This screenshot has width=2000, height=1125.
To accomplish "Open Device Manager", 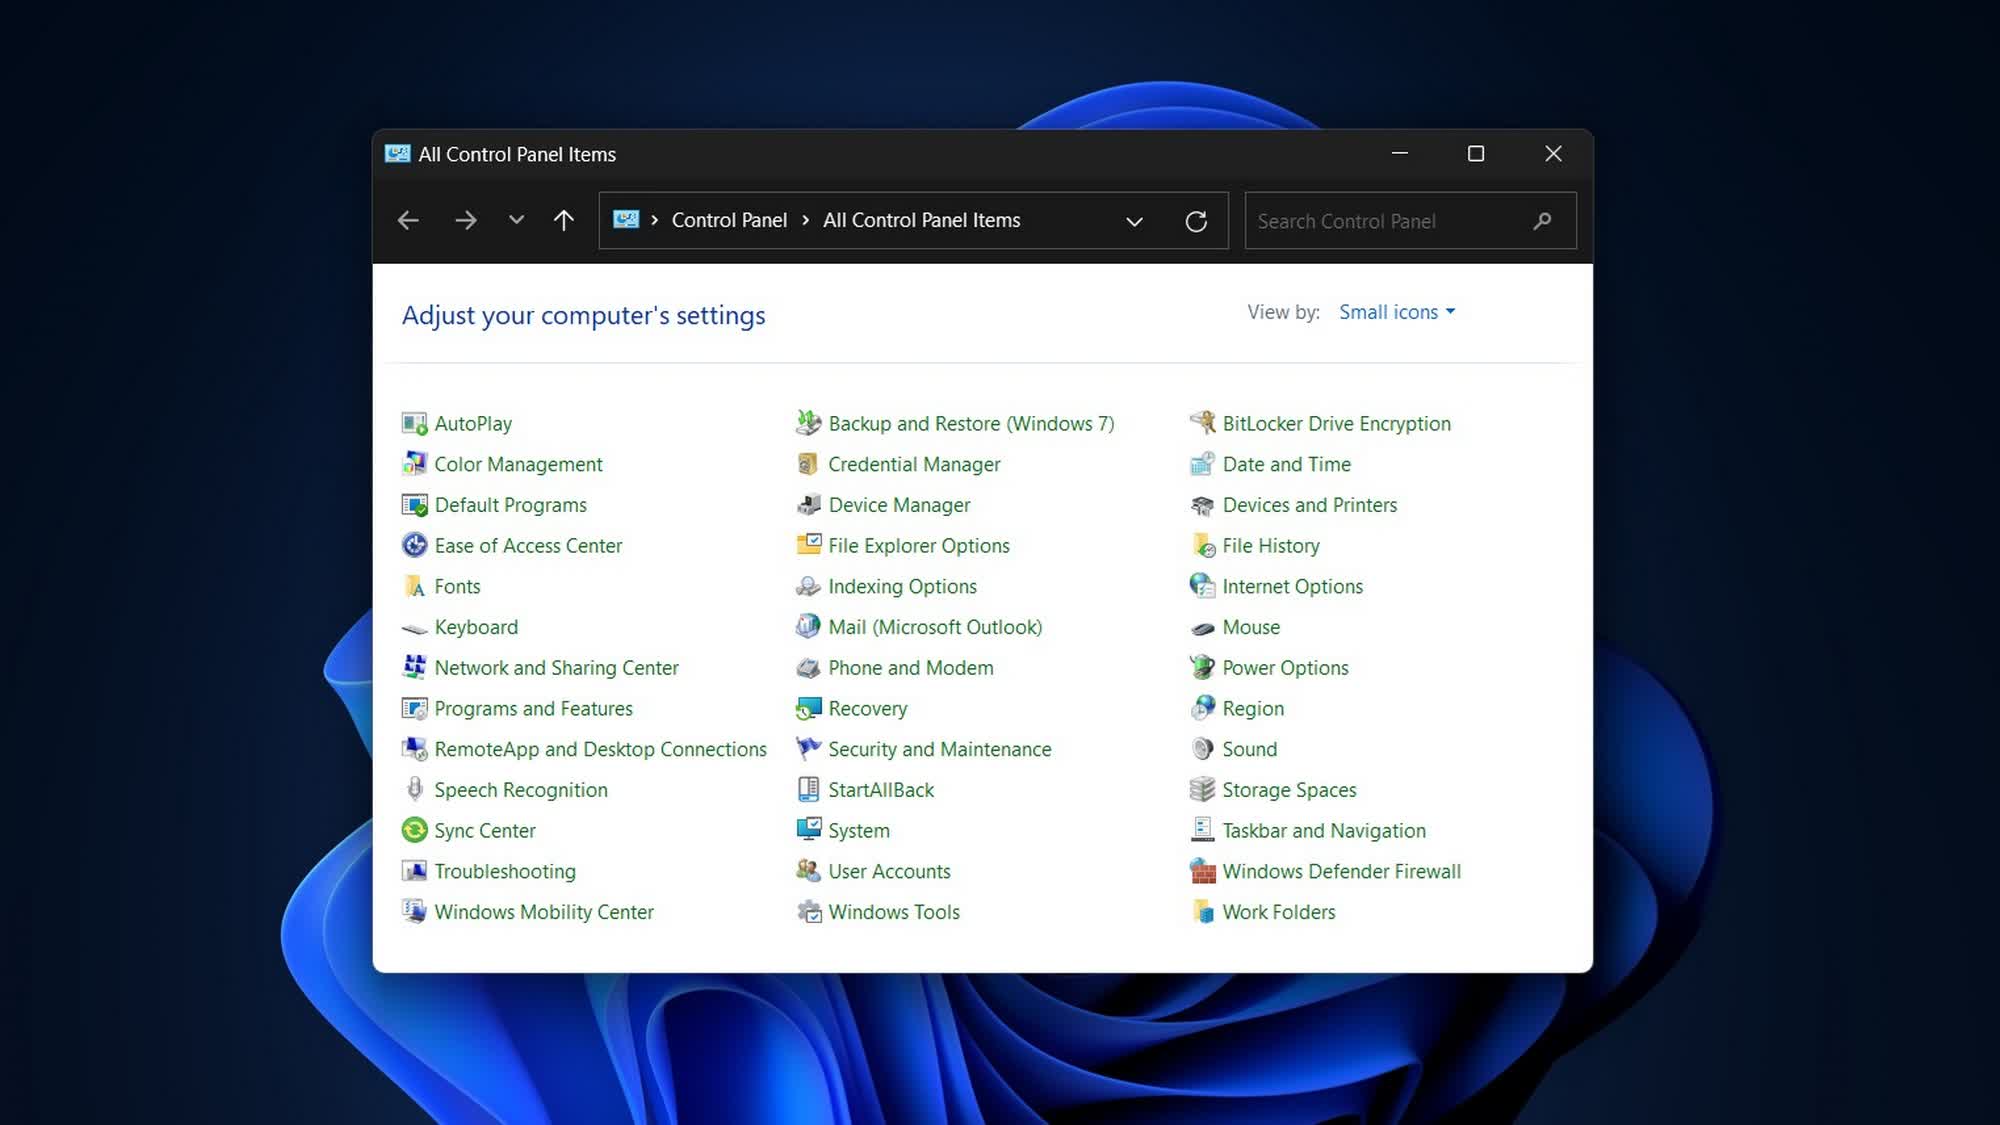I will tap(897, 505).
